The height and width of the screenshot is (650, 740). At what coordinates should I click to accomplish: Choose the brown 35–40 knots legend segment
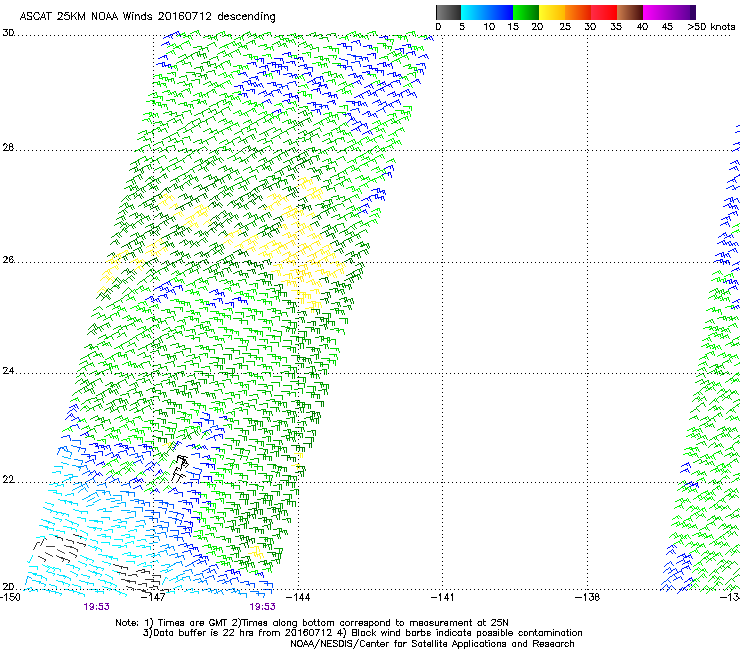point(630,12)
